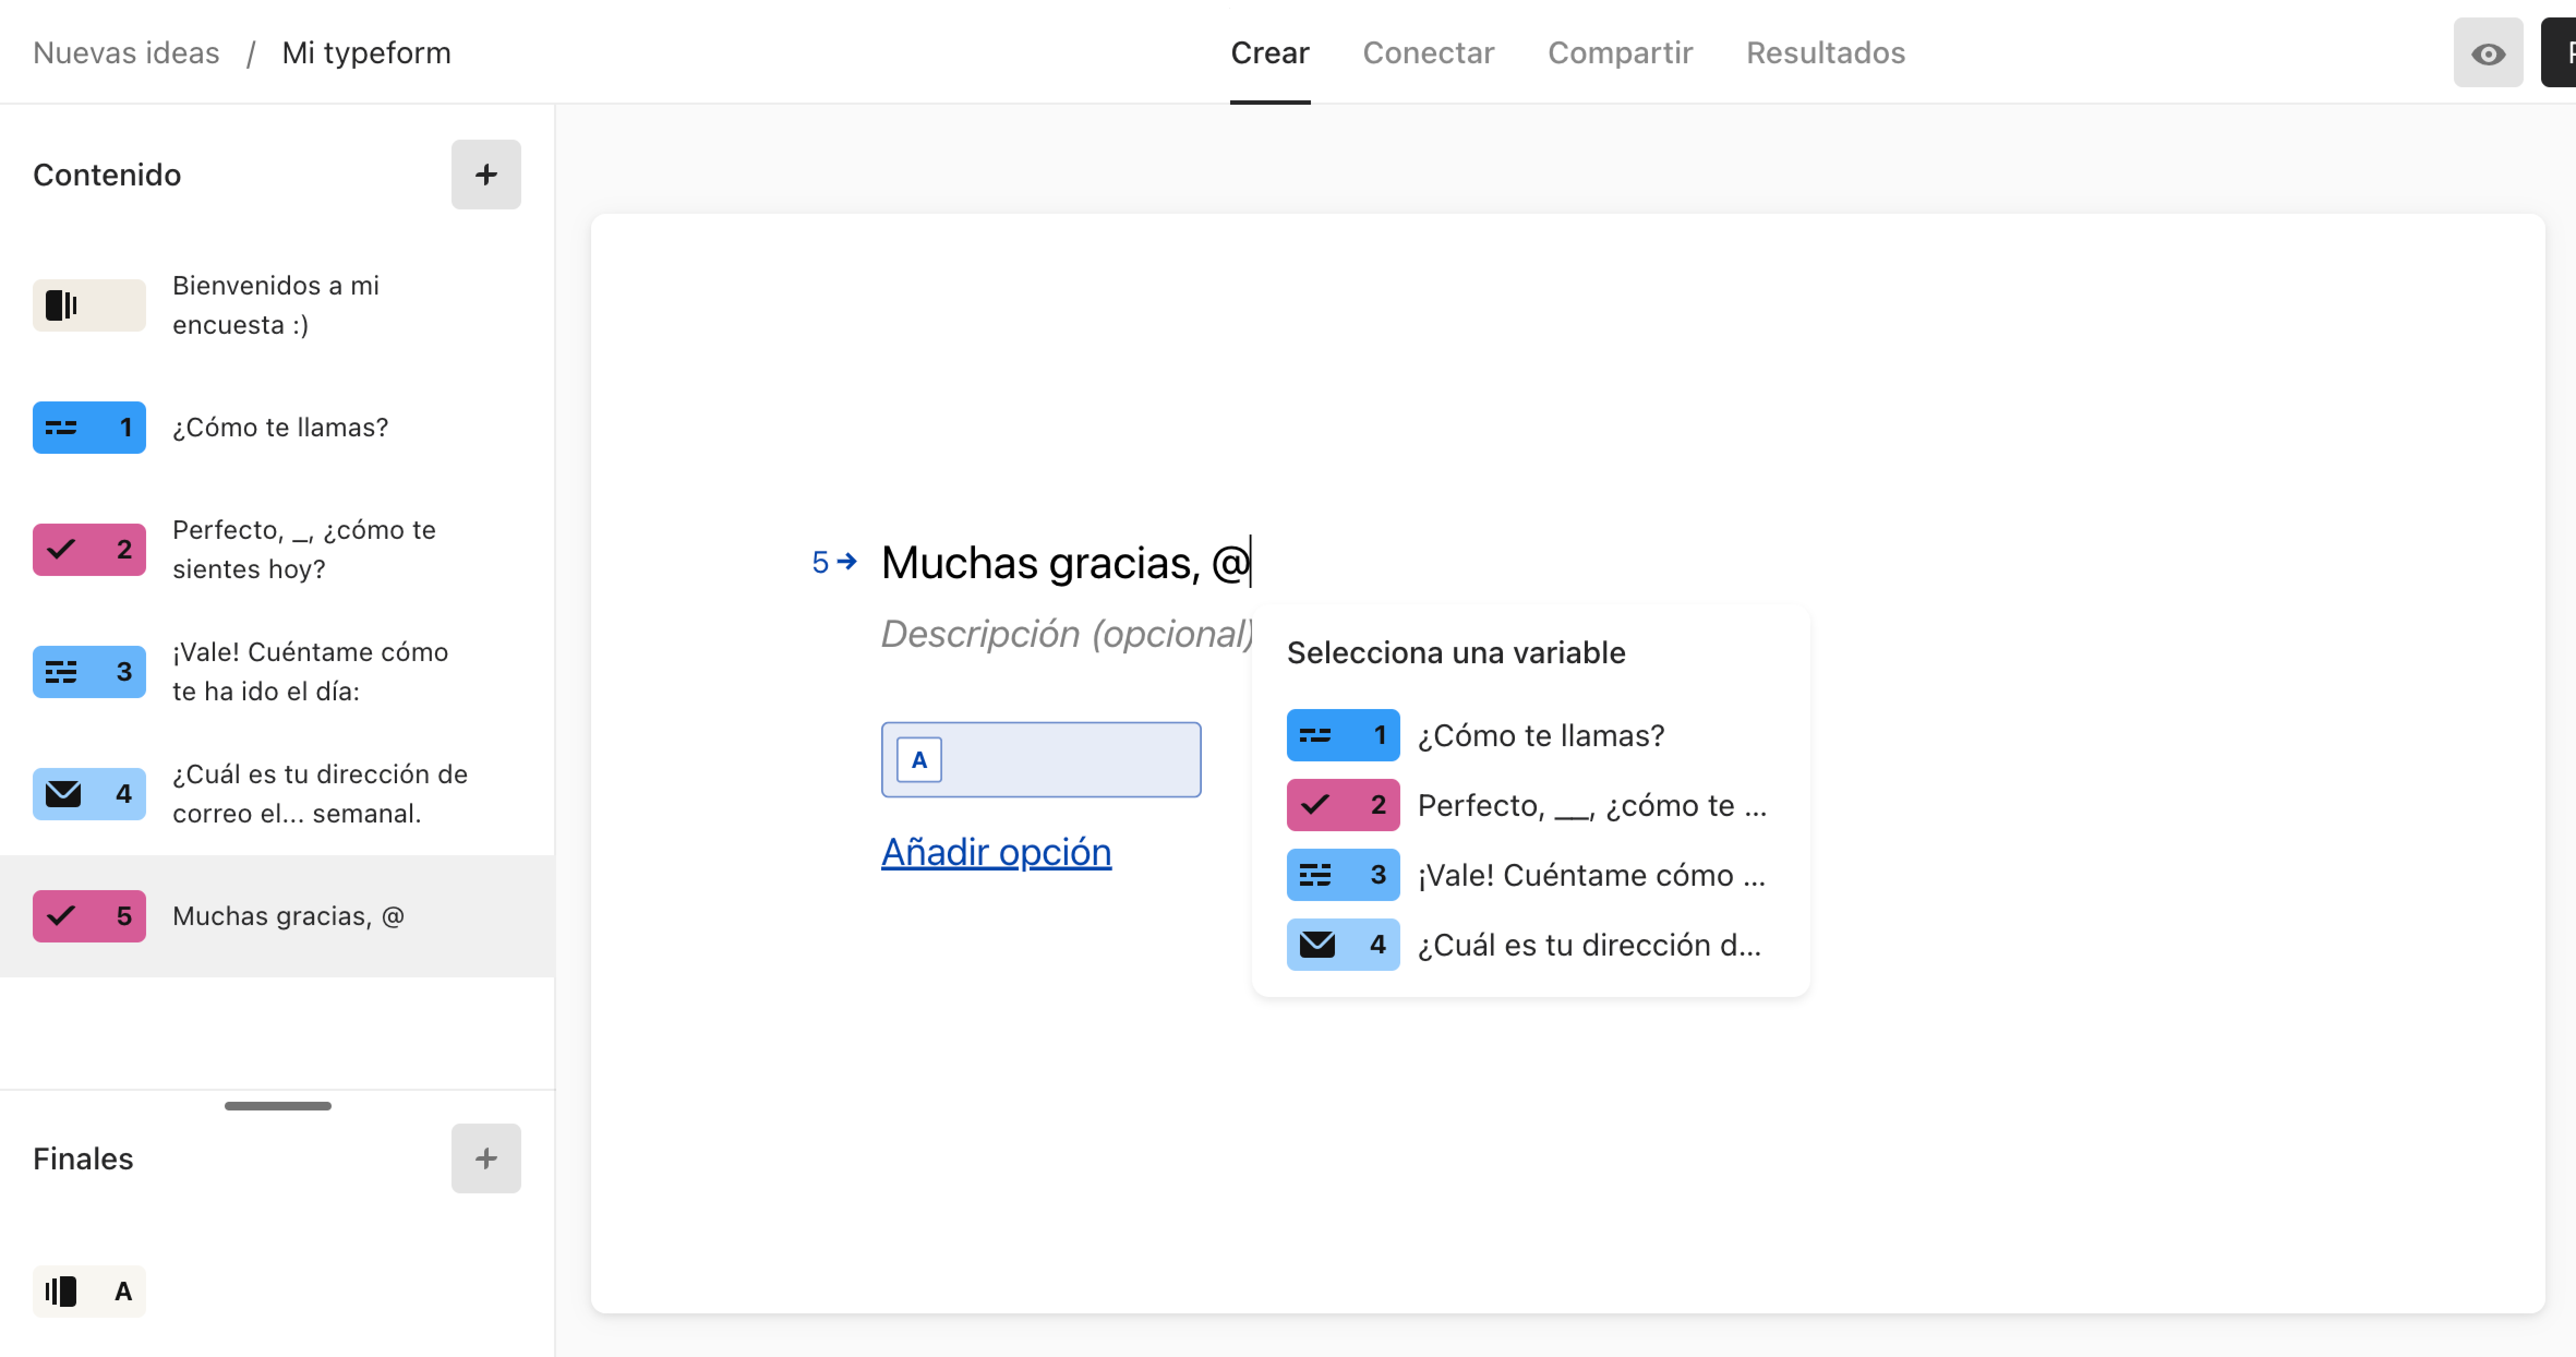Select sidebar question "Muchas gracias, @"
Screen dimensions: 2576x1357
pyautogui.click(x=277, y=915)
